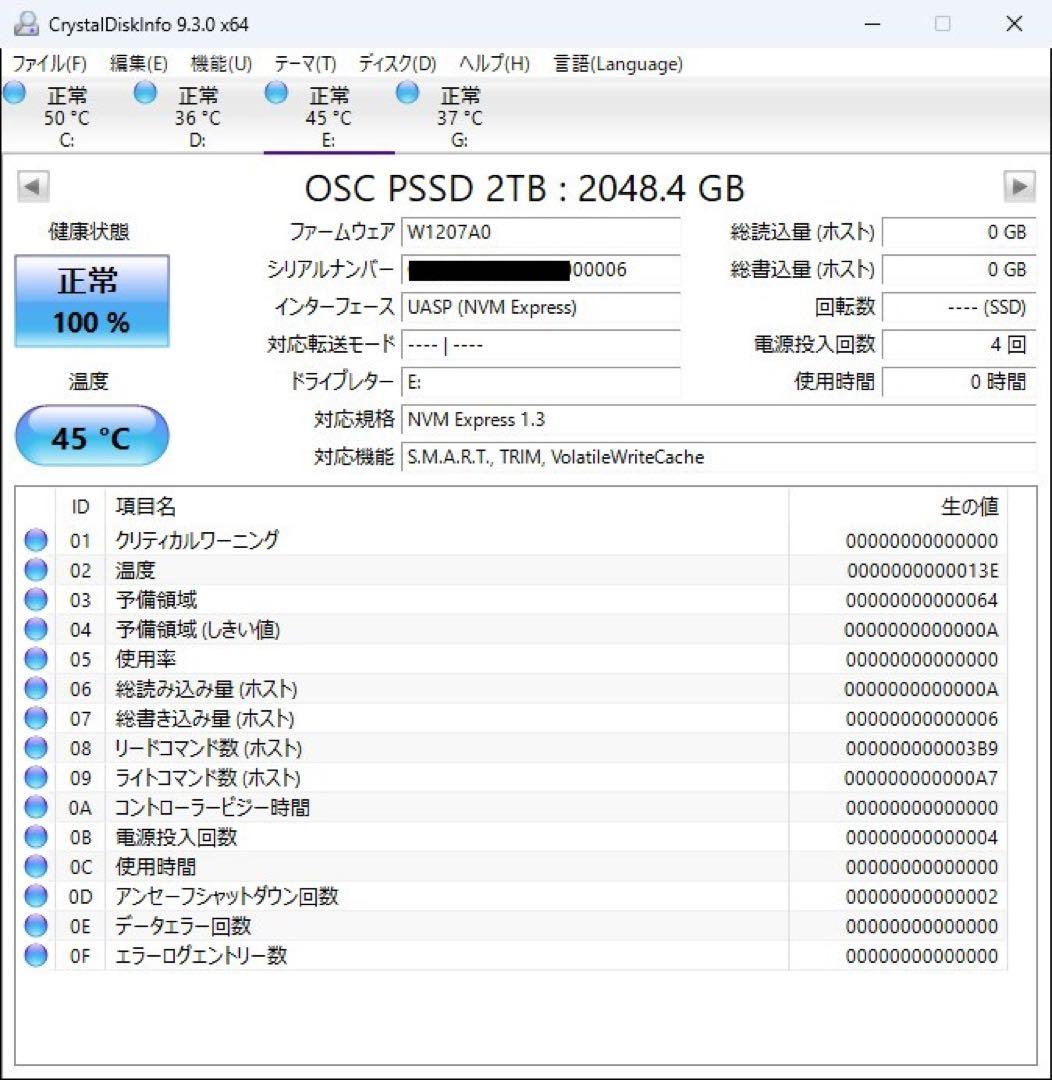
Task: Click the 項目名 column header
Action: tap(446, 507)
